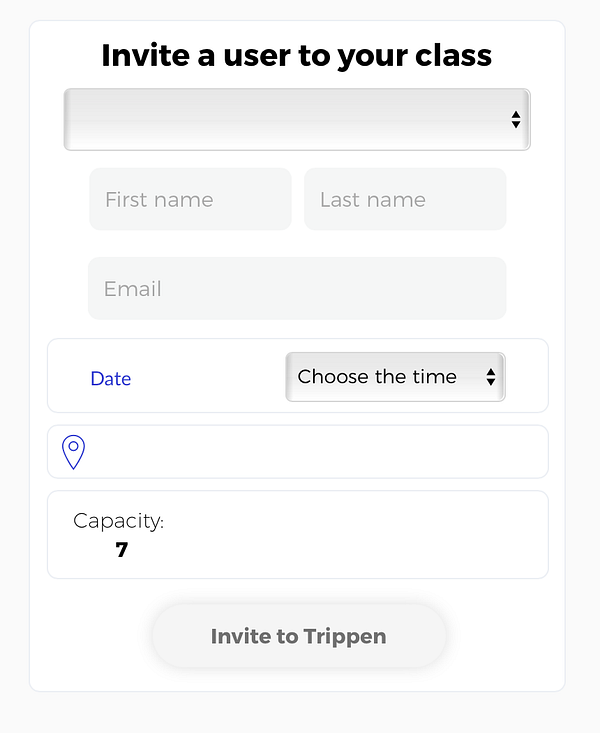Click the empty right side of Capacity box
Screen dimensions: 600x733
click(x=400, y=535)
